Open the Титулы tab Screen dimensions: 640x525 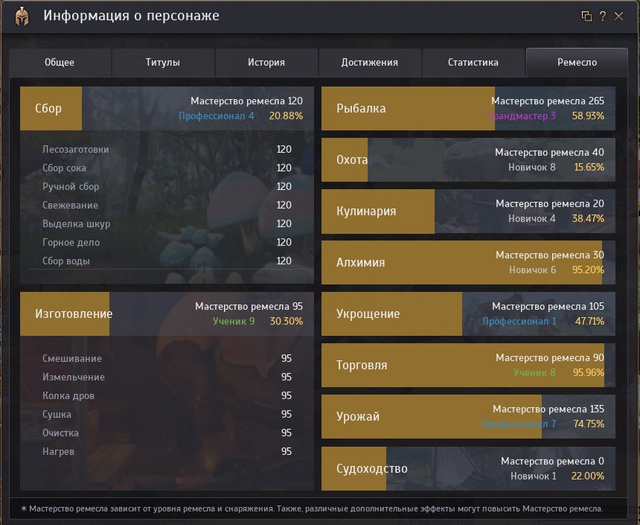click(163, 62)
